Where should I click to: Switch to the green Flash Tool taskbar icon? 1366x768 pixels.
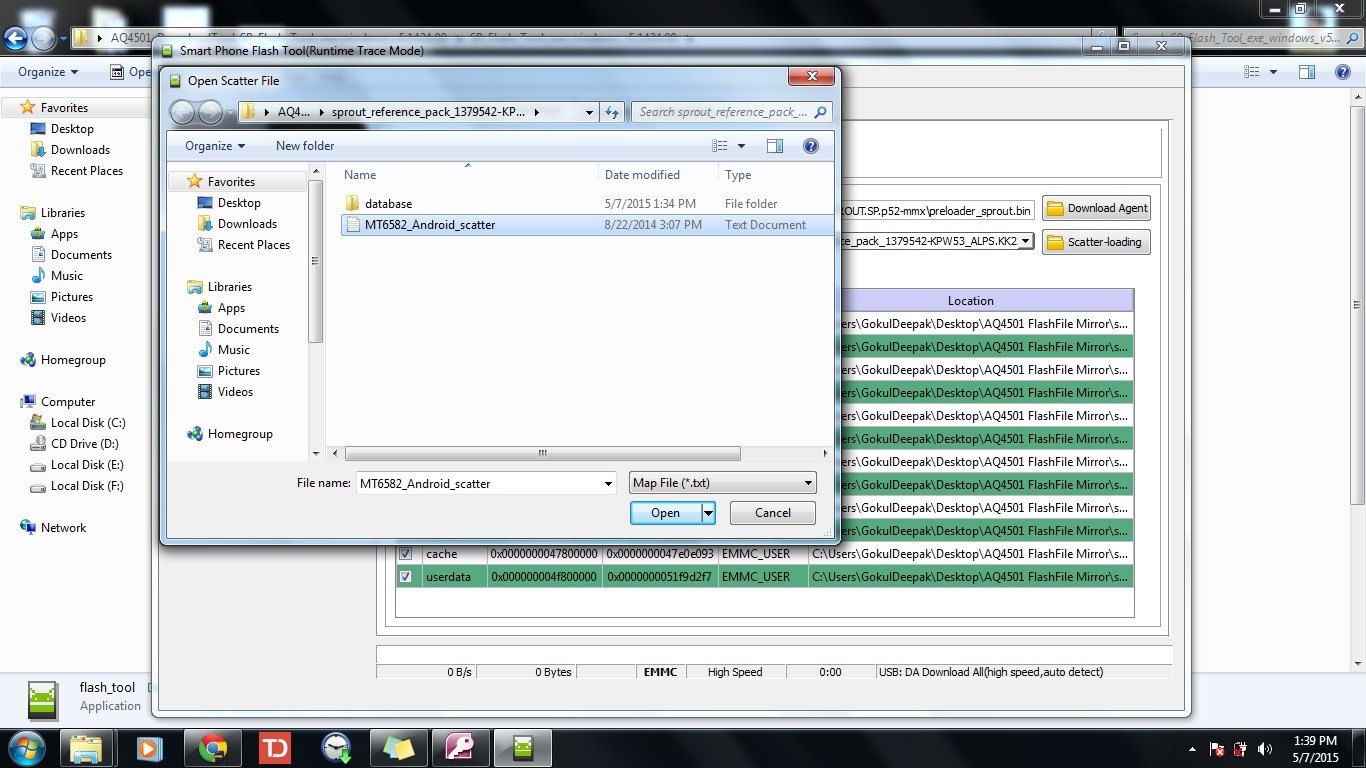point(522,748)
